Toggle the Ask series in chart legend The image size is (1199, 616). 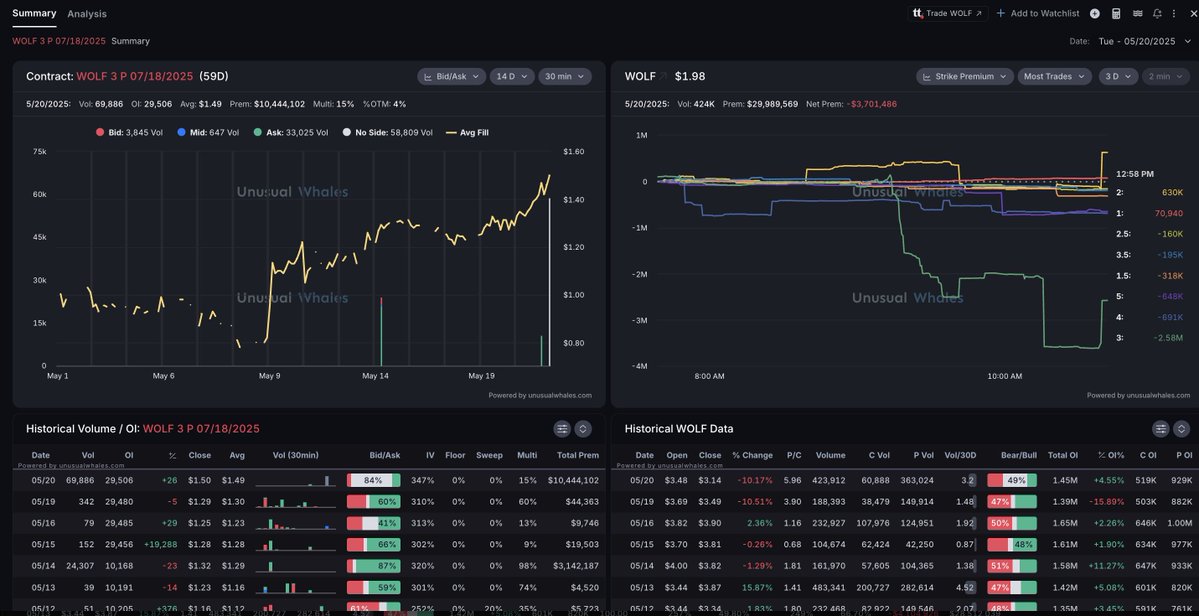(291, 132)
